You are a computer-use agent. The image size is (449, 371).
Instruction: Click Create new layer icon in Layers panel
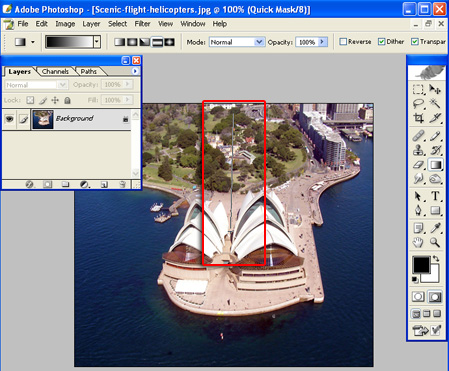click(x=104, y=184)
